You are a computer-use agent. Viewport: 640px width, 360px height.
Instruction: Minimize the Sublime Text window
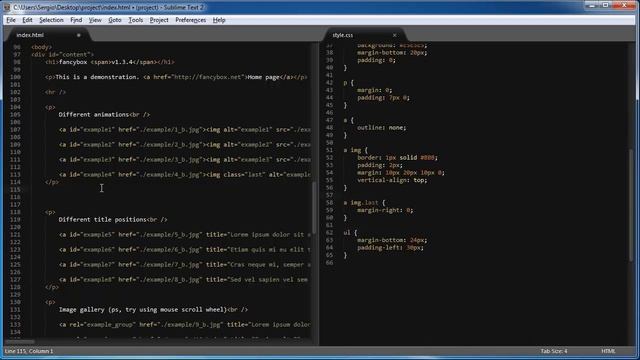592,5
